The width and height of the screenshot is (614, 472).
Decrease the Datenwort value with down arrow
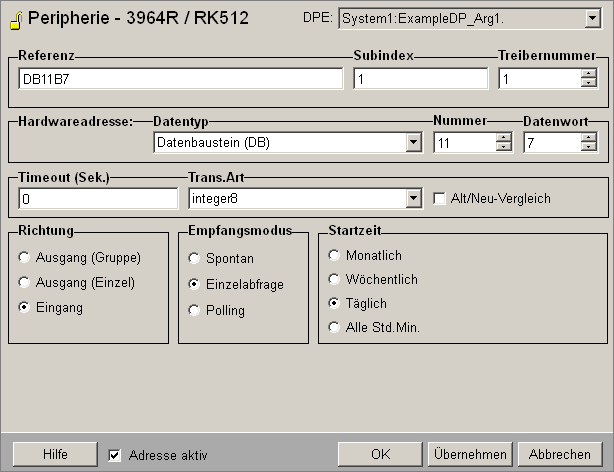pos(589,147)
